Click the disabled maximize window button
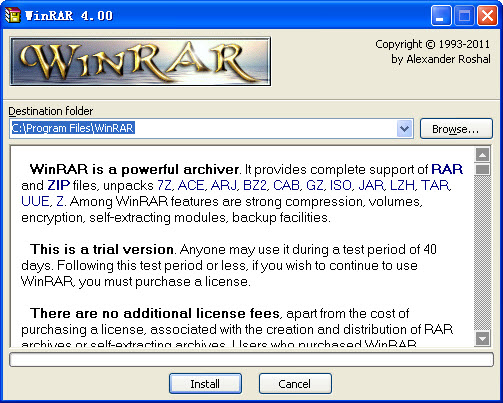The image size is (503, 403). [x=464, y=15]
